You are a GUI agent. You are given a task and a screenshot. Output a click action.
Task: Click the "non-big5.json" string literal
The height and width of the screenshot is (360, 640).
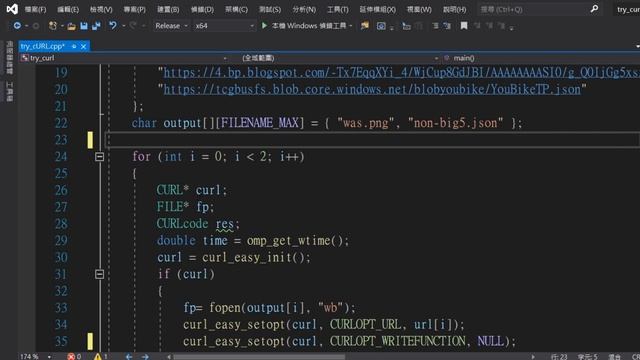(456, 123)
